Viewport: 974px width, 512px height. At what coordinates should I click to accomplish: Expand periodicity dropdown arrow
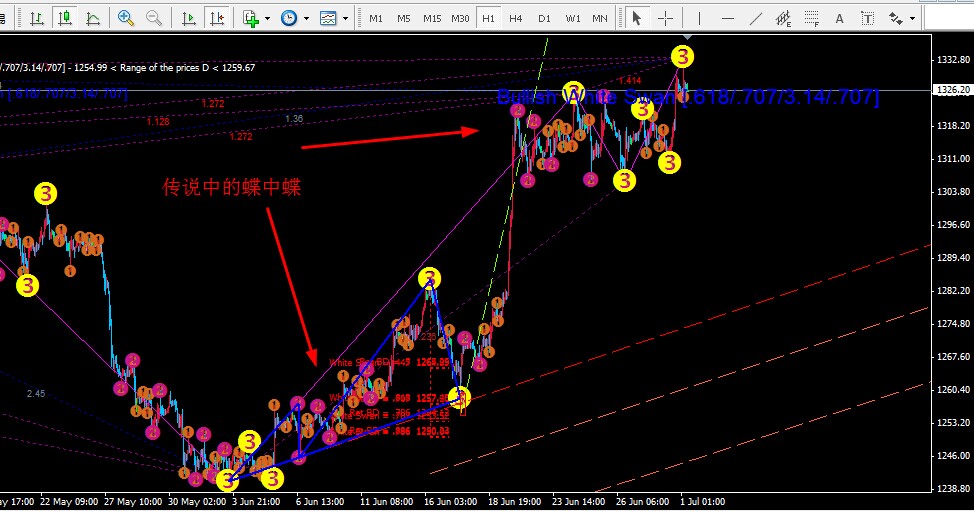pyautogui.click(x=306, y=19)
